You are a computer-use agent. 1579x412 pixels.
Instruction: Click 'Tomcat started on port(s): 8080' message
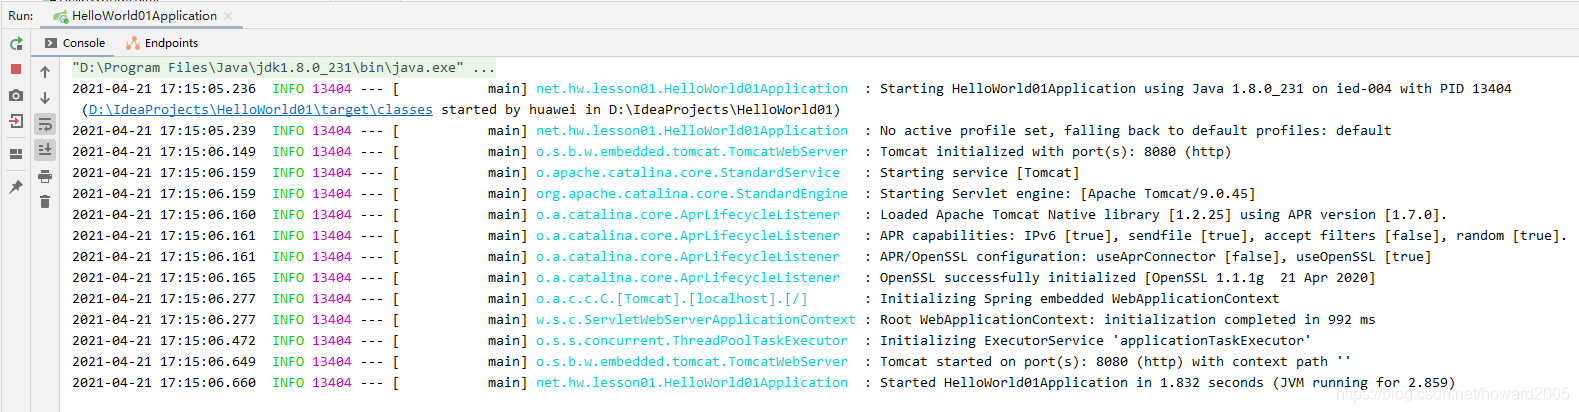pos(1115,362)
